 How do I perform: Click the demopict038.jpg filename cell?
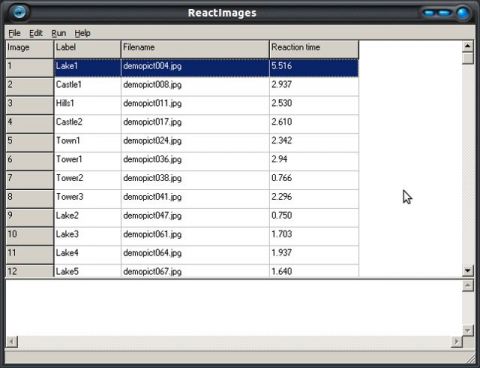pyautogui.click(x=195, y=180)
